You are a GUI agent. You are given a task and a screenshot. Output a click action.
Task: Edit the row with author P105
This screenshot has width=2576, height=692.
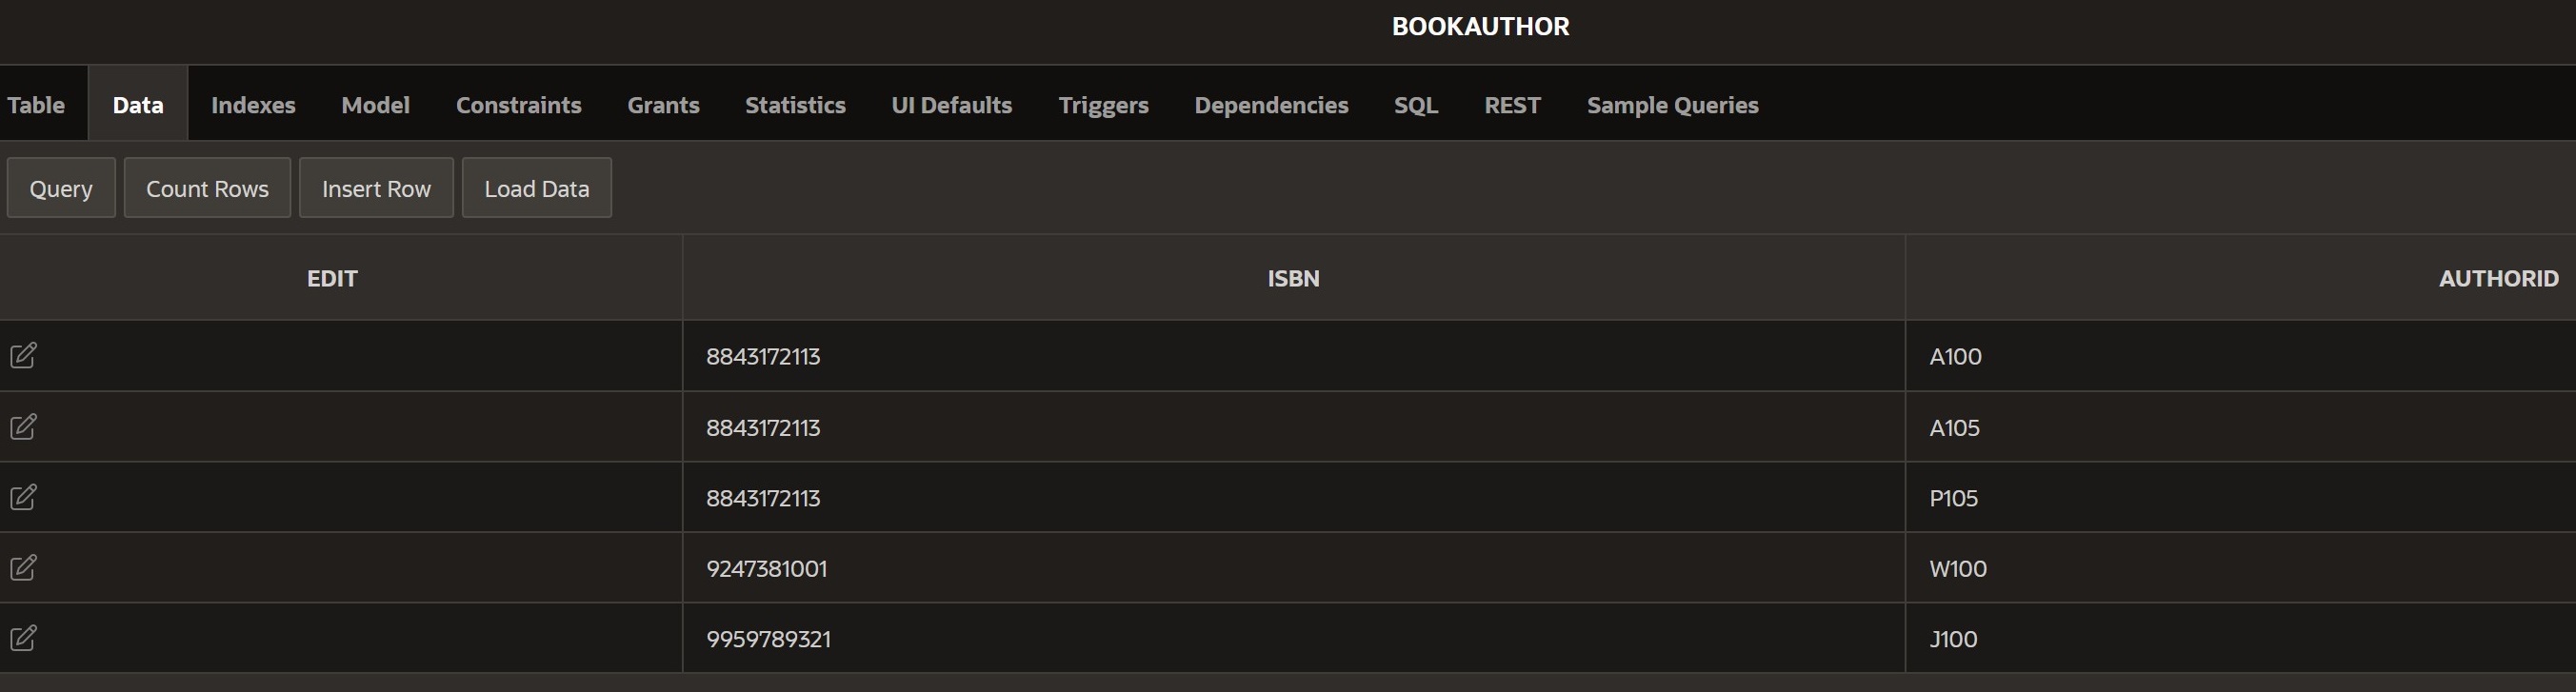(23, 497)
